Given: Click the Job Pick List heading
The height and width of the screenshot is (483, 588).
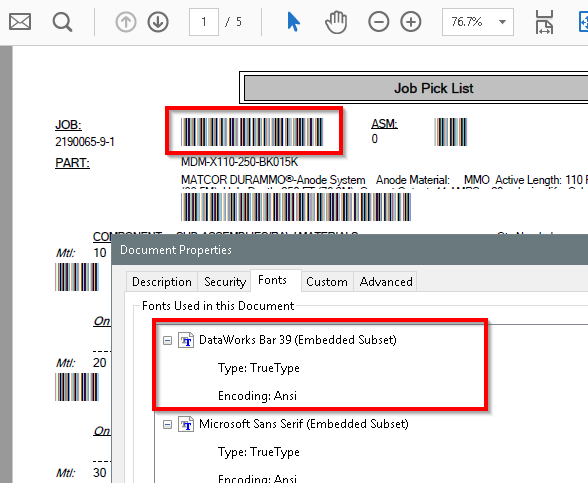Looking at the screenshot, I should pos(434,88).
